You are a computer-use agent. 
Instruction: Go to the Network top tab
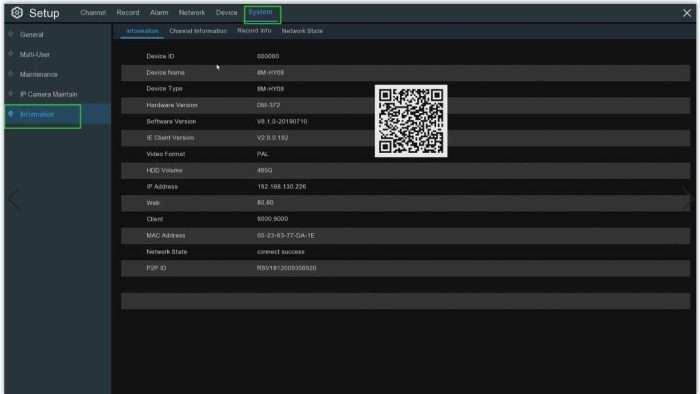[x=192, y=12]
